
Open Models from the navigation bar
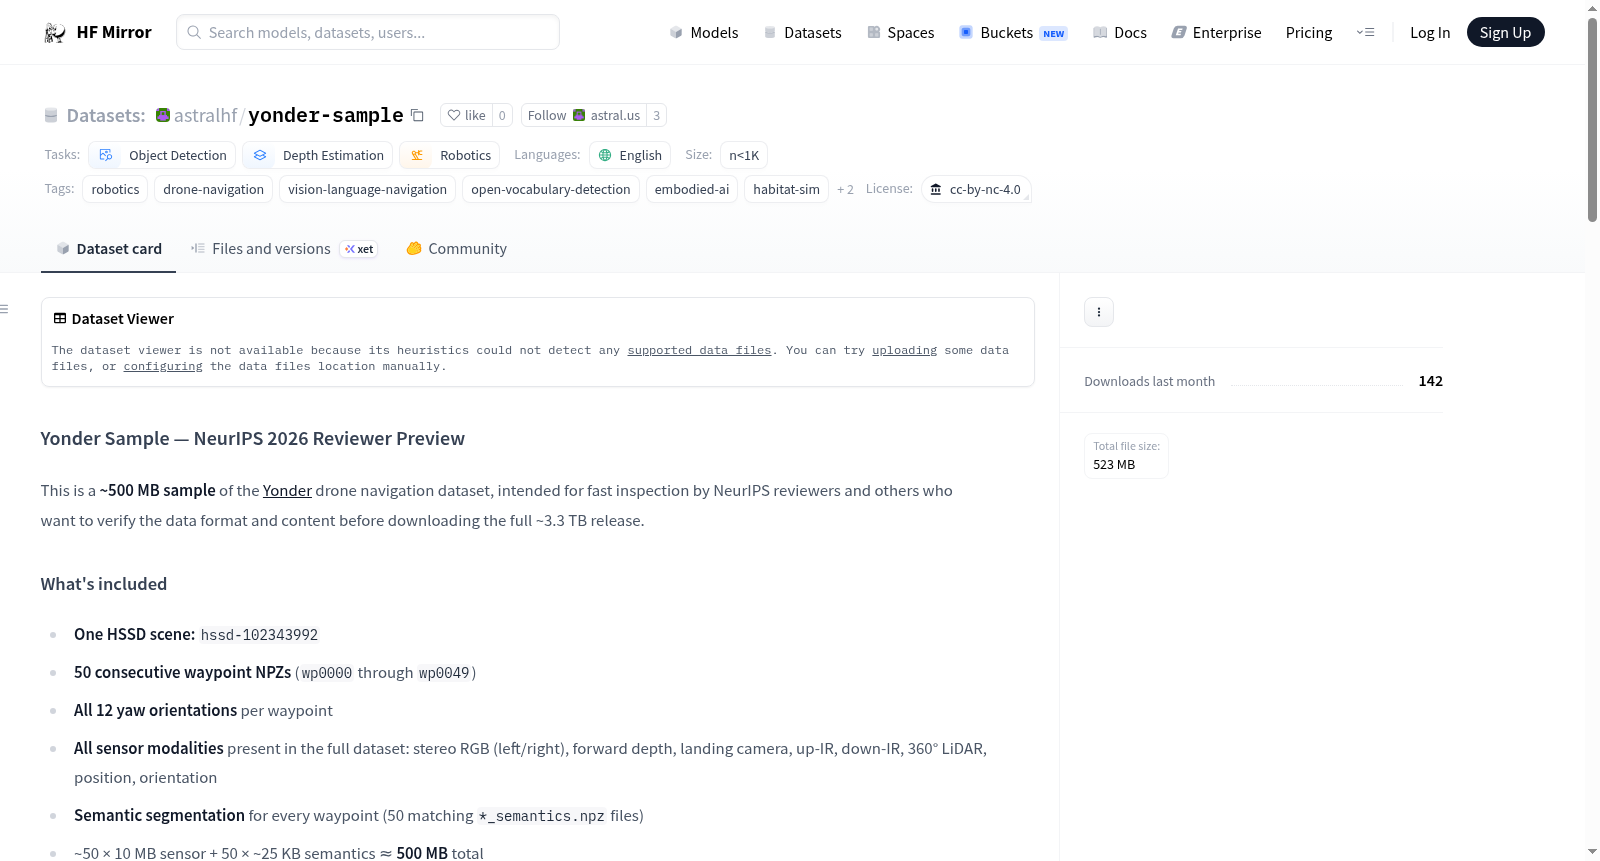click(704, 32)
